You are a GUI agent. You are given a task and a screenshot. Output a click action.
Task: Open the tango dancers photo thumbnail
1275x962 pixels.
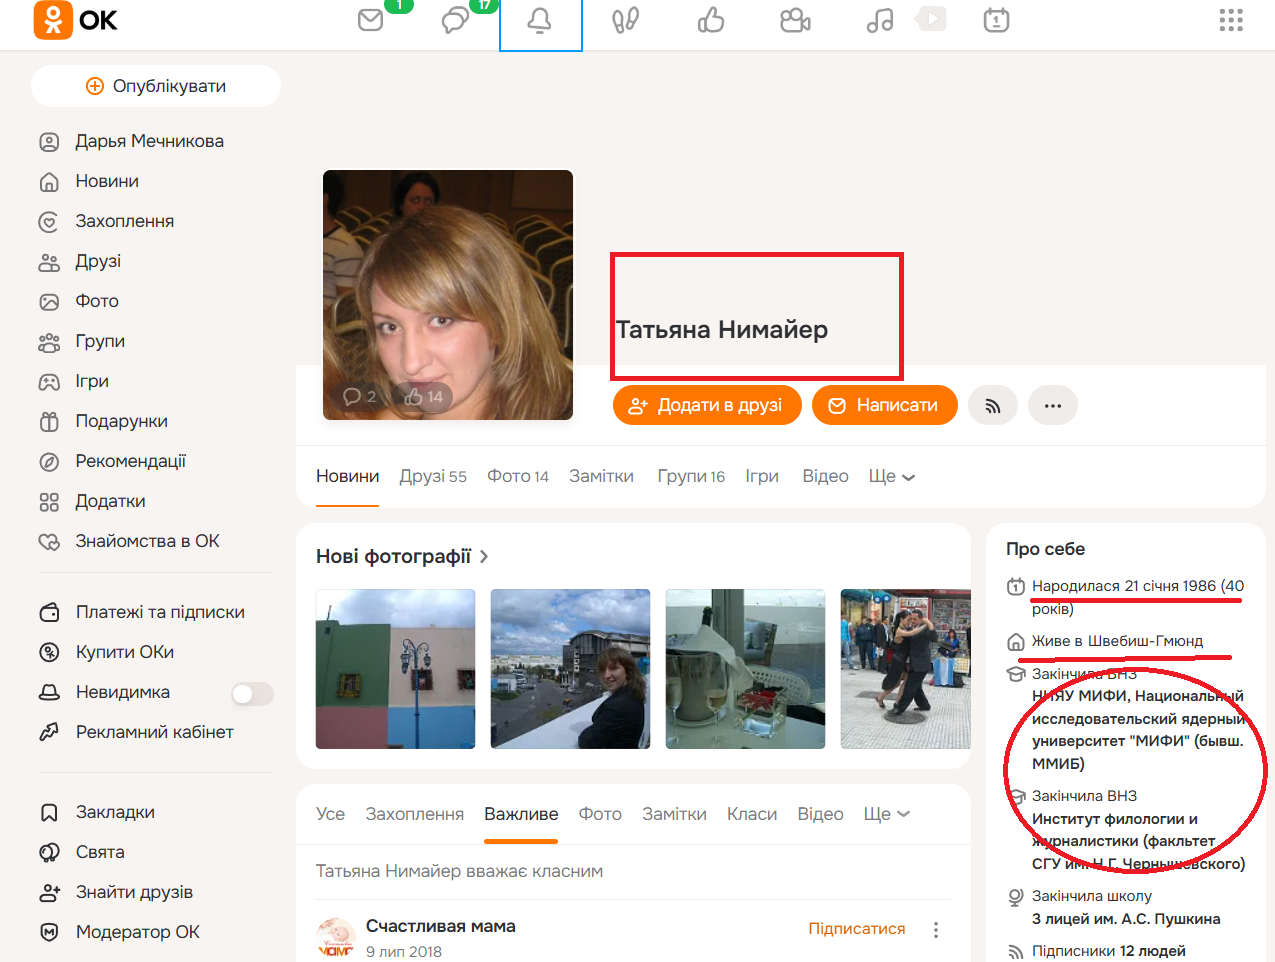coord(905,669)
